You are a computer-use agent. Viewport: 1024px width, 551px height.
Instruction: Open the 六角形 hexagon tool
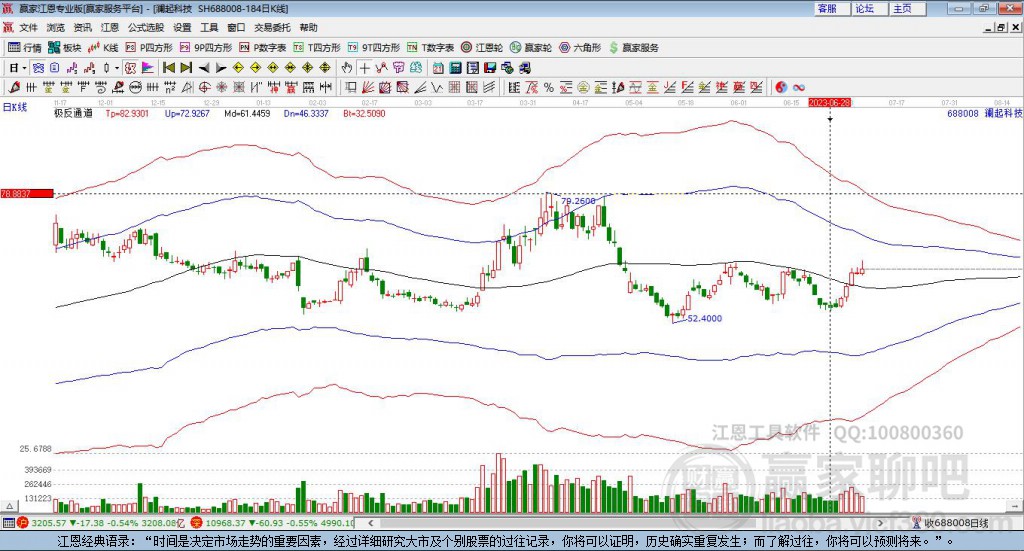coord(580,47)
